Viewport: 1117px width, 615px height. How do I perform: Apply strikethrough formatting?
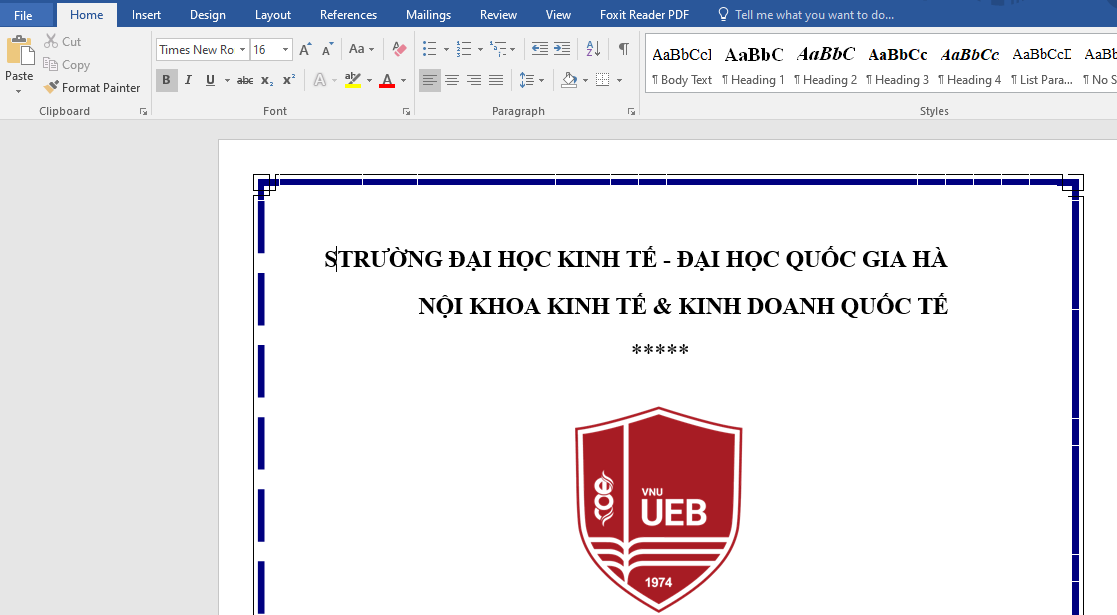click(x=244, y=81)
